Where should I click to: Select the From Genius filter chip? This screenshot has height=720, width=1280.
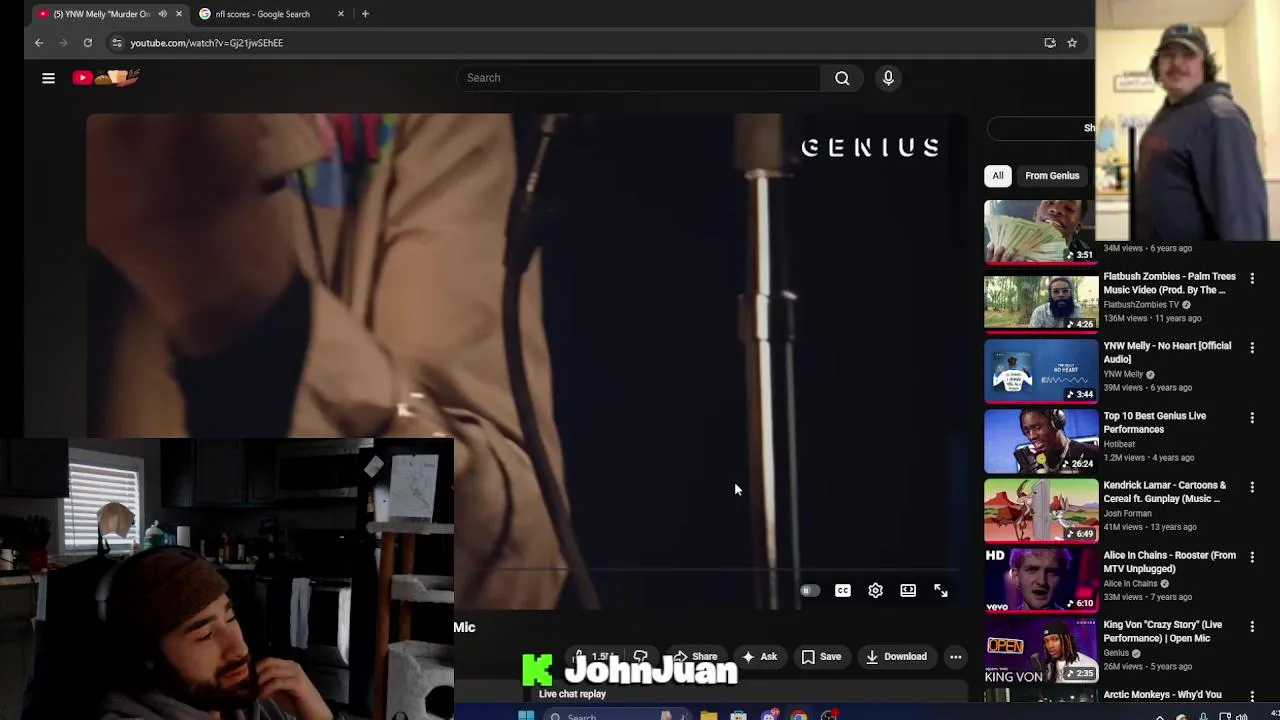[1052, 176]
